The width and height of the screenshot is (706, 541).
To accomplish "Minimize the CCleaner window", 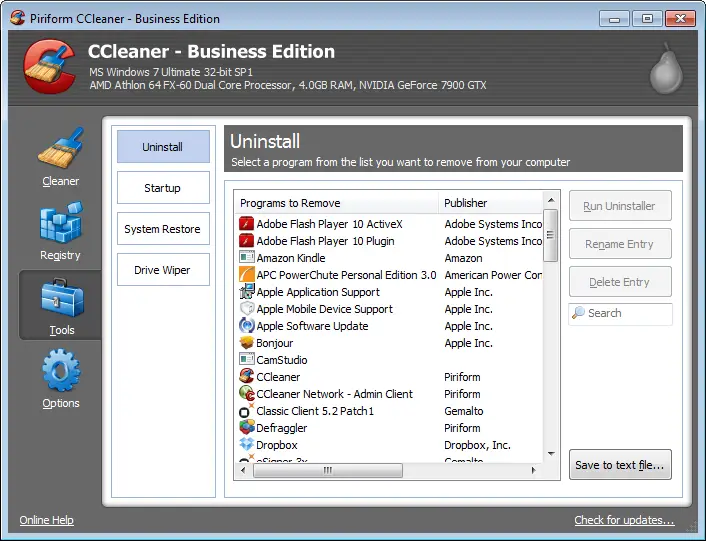I will [614, 19].
